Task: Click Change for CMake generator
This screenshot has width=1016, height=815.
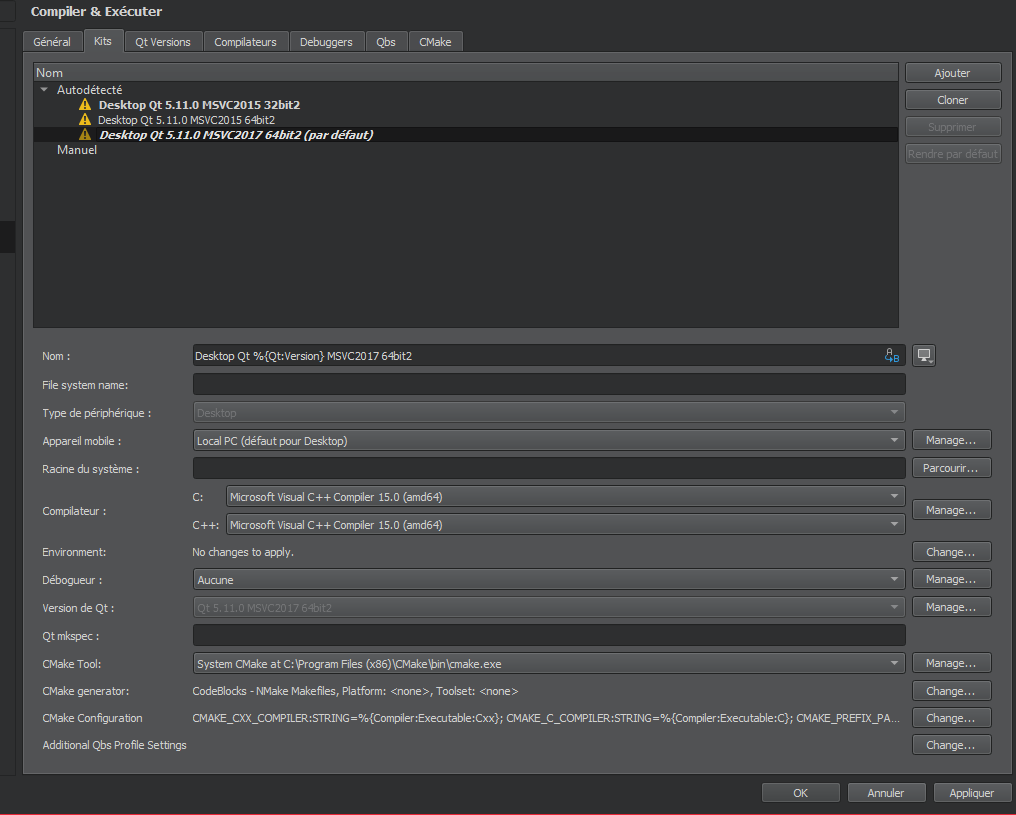Action: click(x=951, y=691)
